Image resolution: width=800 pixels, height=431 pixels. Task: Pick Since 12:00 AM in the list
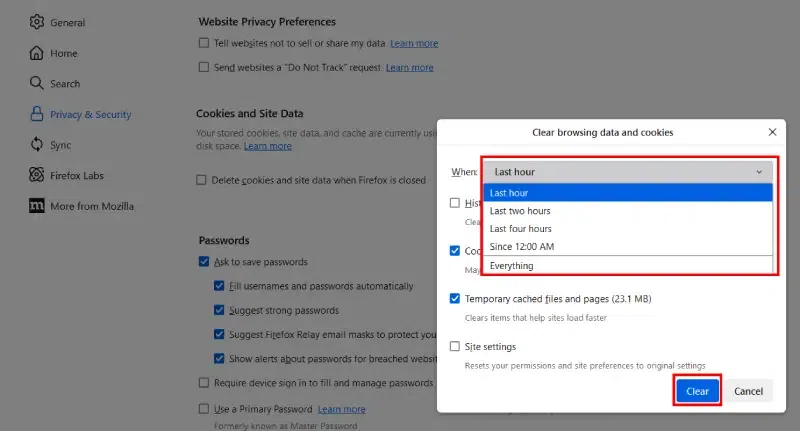(522, 247)
